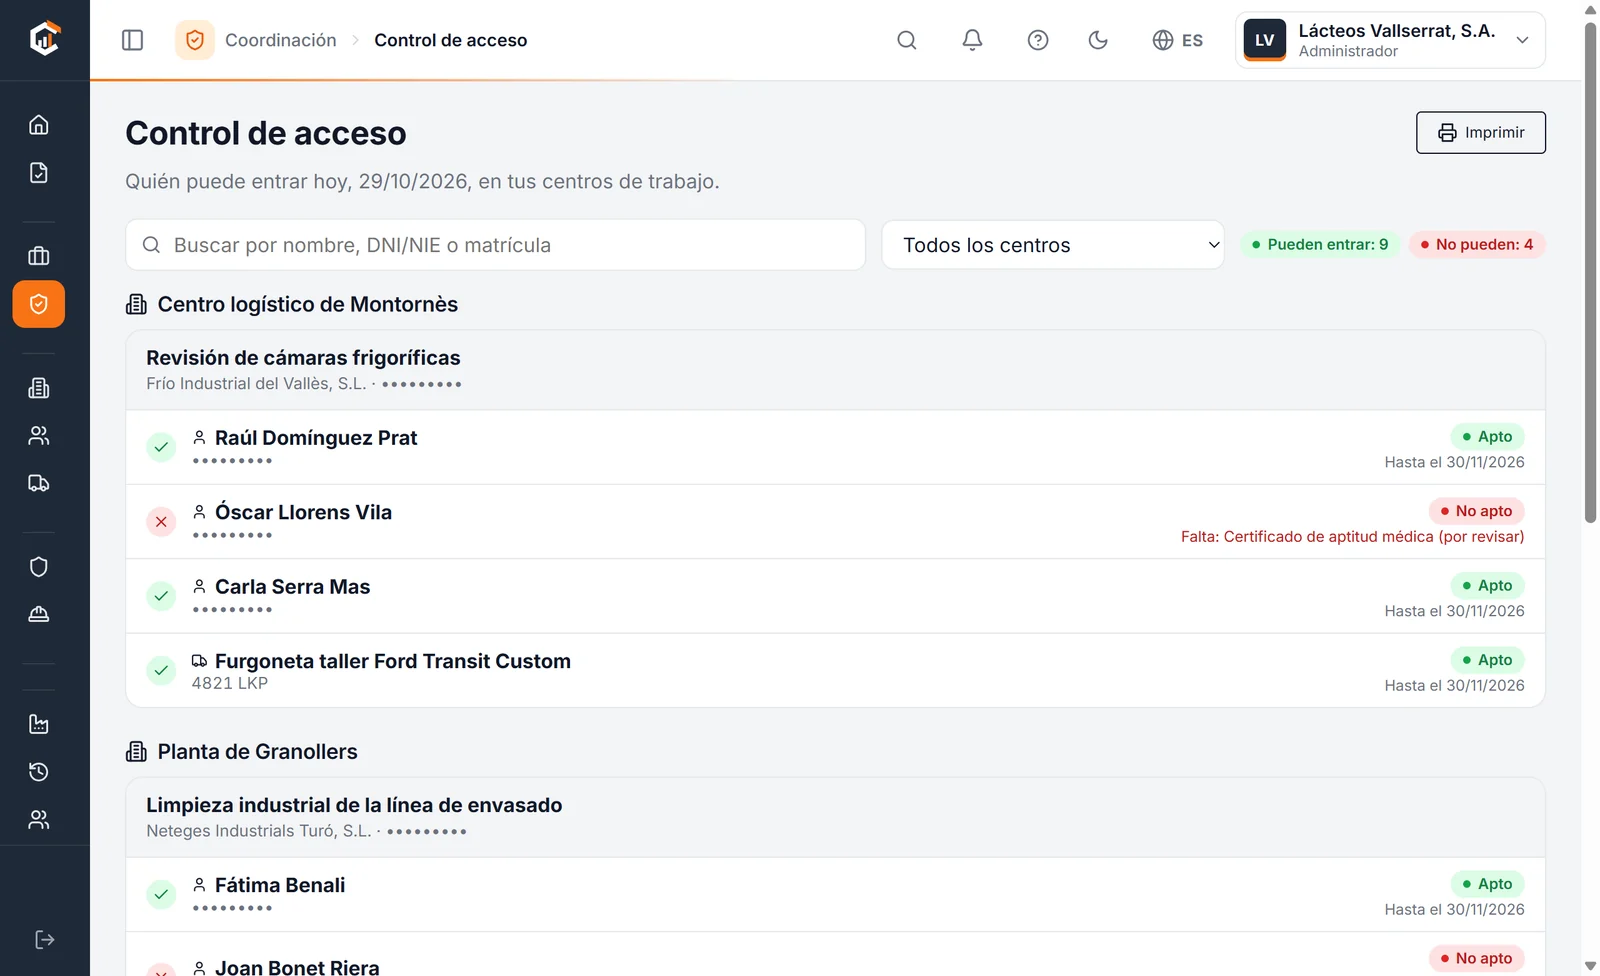Toggle dark mode with the moon icon

point(1098,40)
